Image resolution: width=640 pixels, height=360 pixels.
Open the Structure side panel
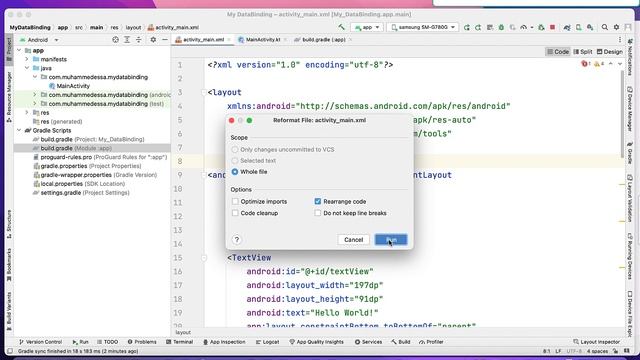tap(9, 224)
